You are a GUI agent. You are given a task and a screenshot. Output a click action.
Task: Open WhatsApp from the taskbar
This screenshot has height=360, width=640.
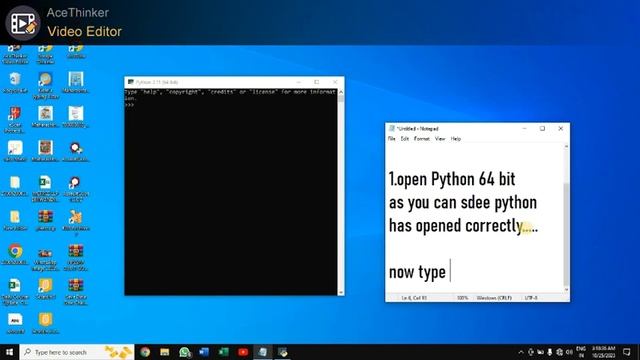coord(184,352)
